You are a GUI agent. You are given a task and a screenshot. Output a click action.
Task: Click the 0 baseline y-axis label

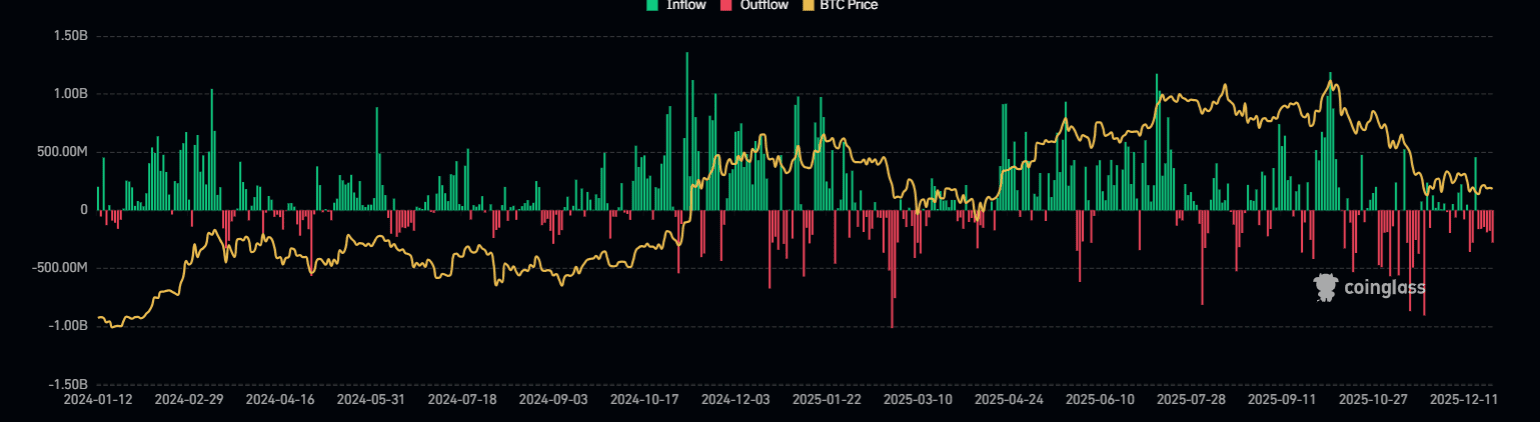coord(84,210)
